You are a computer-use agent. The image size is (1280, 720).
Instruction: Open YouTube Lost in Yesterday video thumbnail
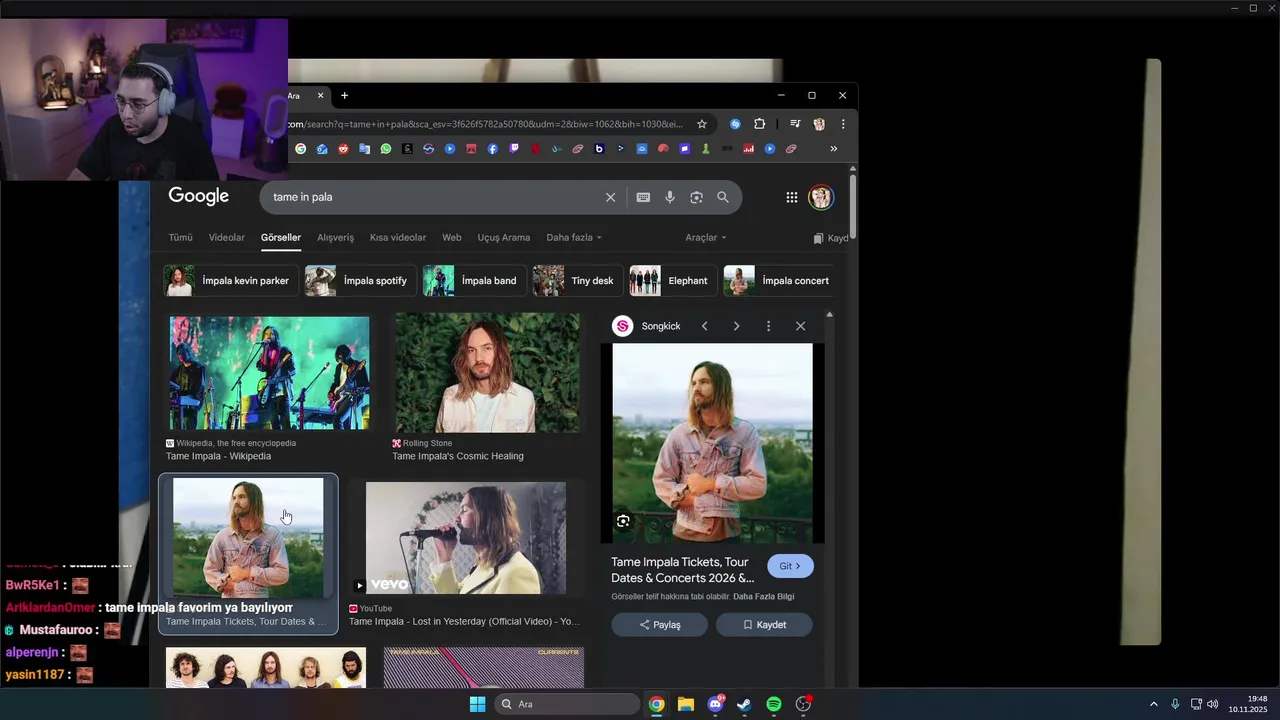(465, 538)
